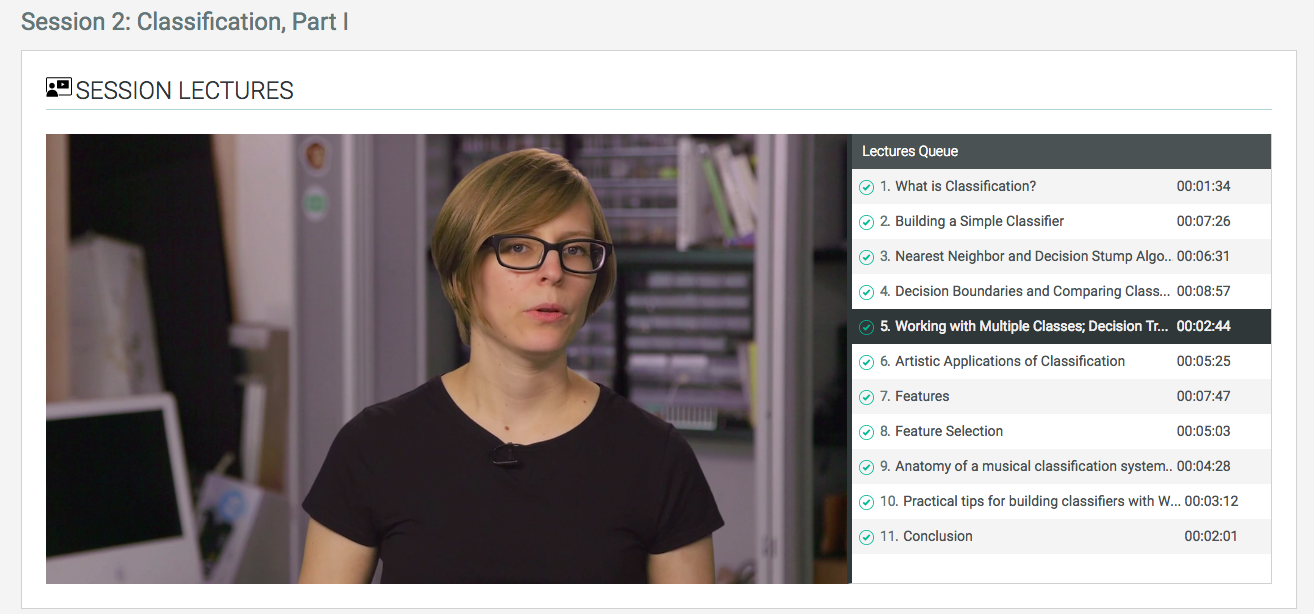This screenshot has height=614, width=1314.
Task: Click the lecture video to play or pause
Action: 447,358
